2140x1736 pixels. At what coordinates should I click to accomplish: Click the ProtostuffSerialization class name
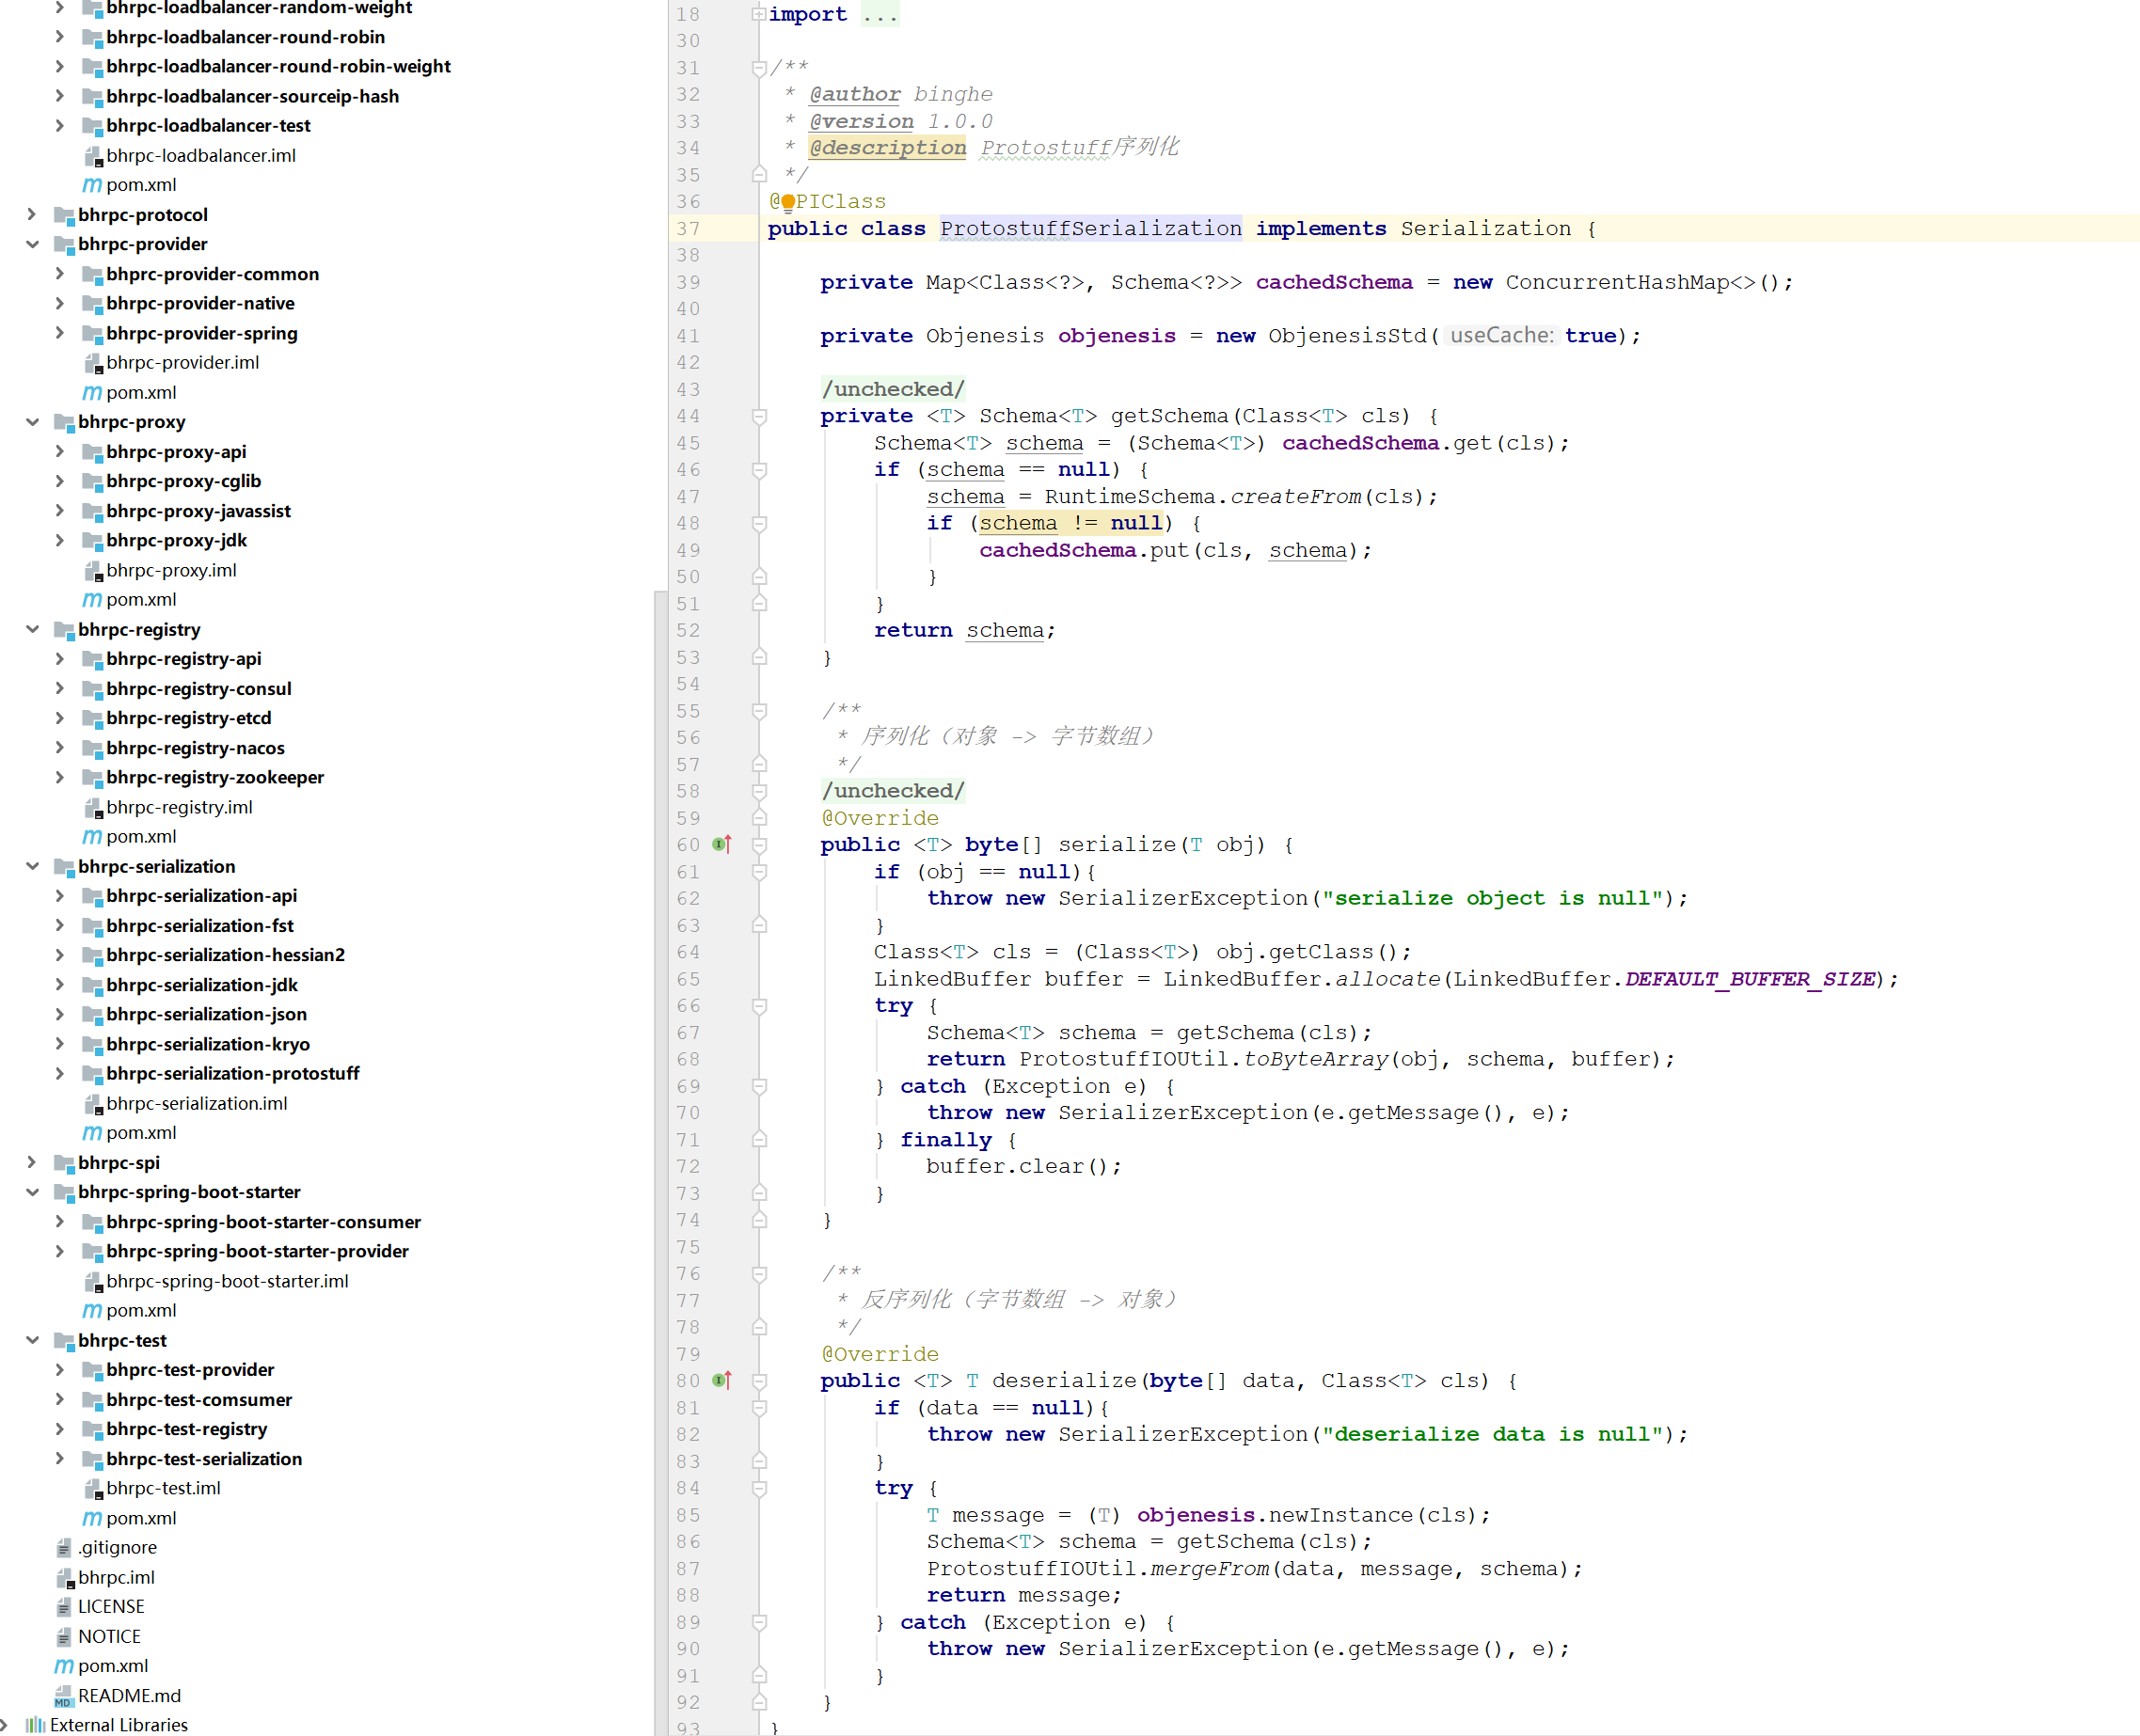pos(1090,229)
